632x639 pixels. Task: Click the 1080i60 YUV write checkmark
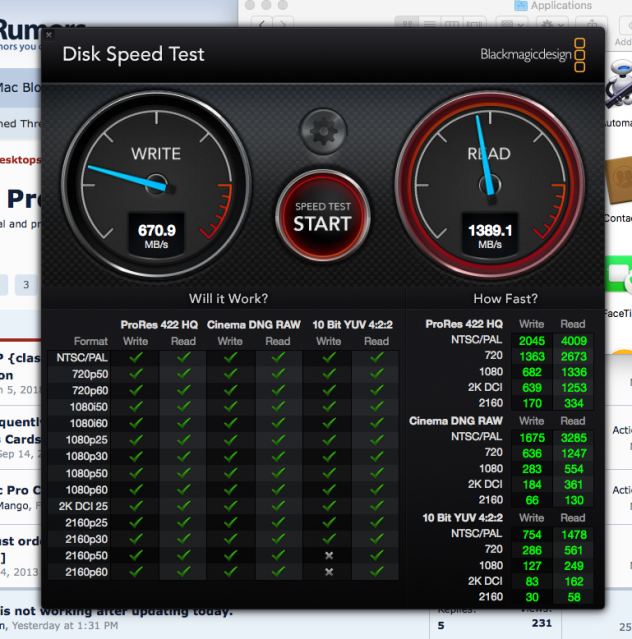click(x=329, y=423)
